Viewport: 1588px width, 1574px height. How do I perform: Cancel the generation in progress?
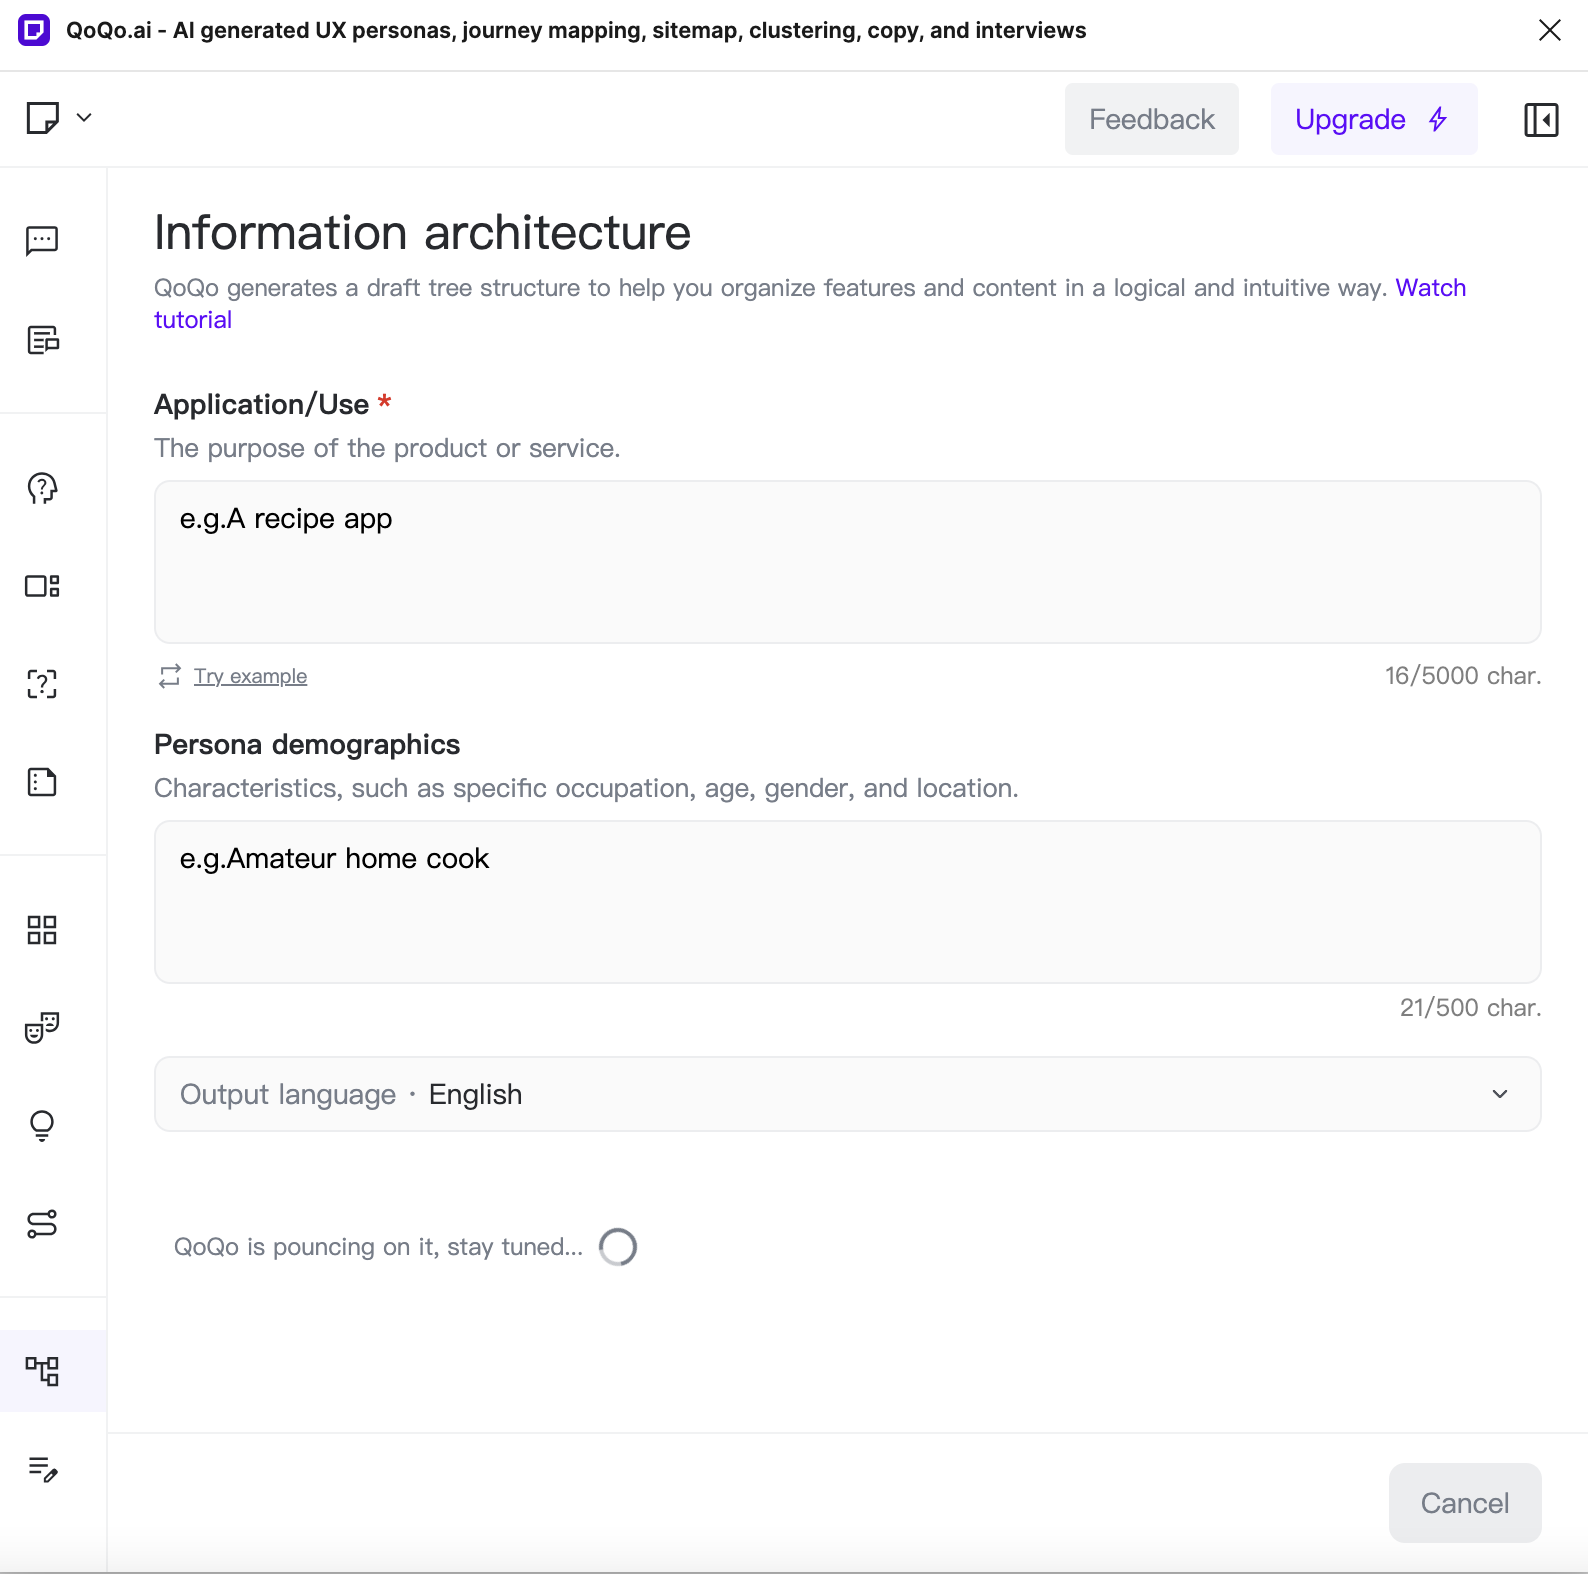1464,1502
